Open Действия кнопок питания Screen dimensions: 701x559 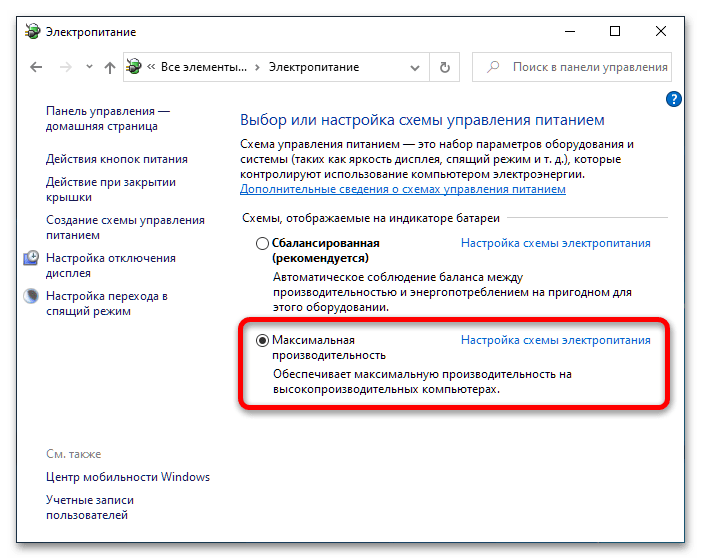point(117,159)
